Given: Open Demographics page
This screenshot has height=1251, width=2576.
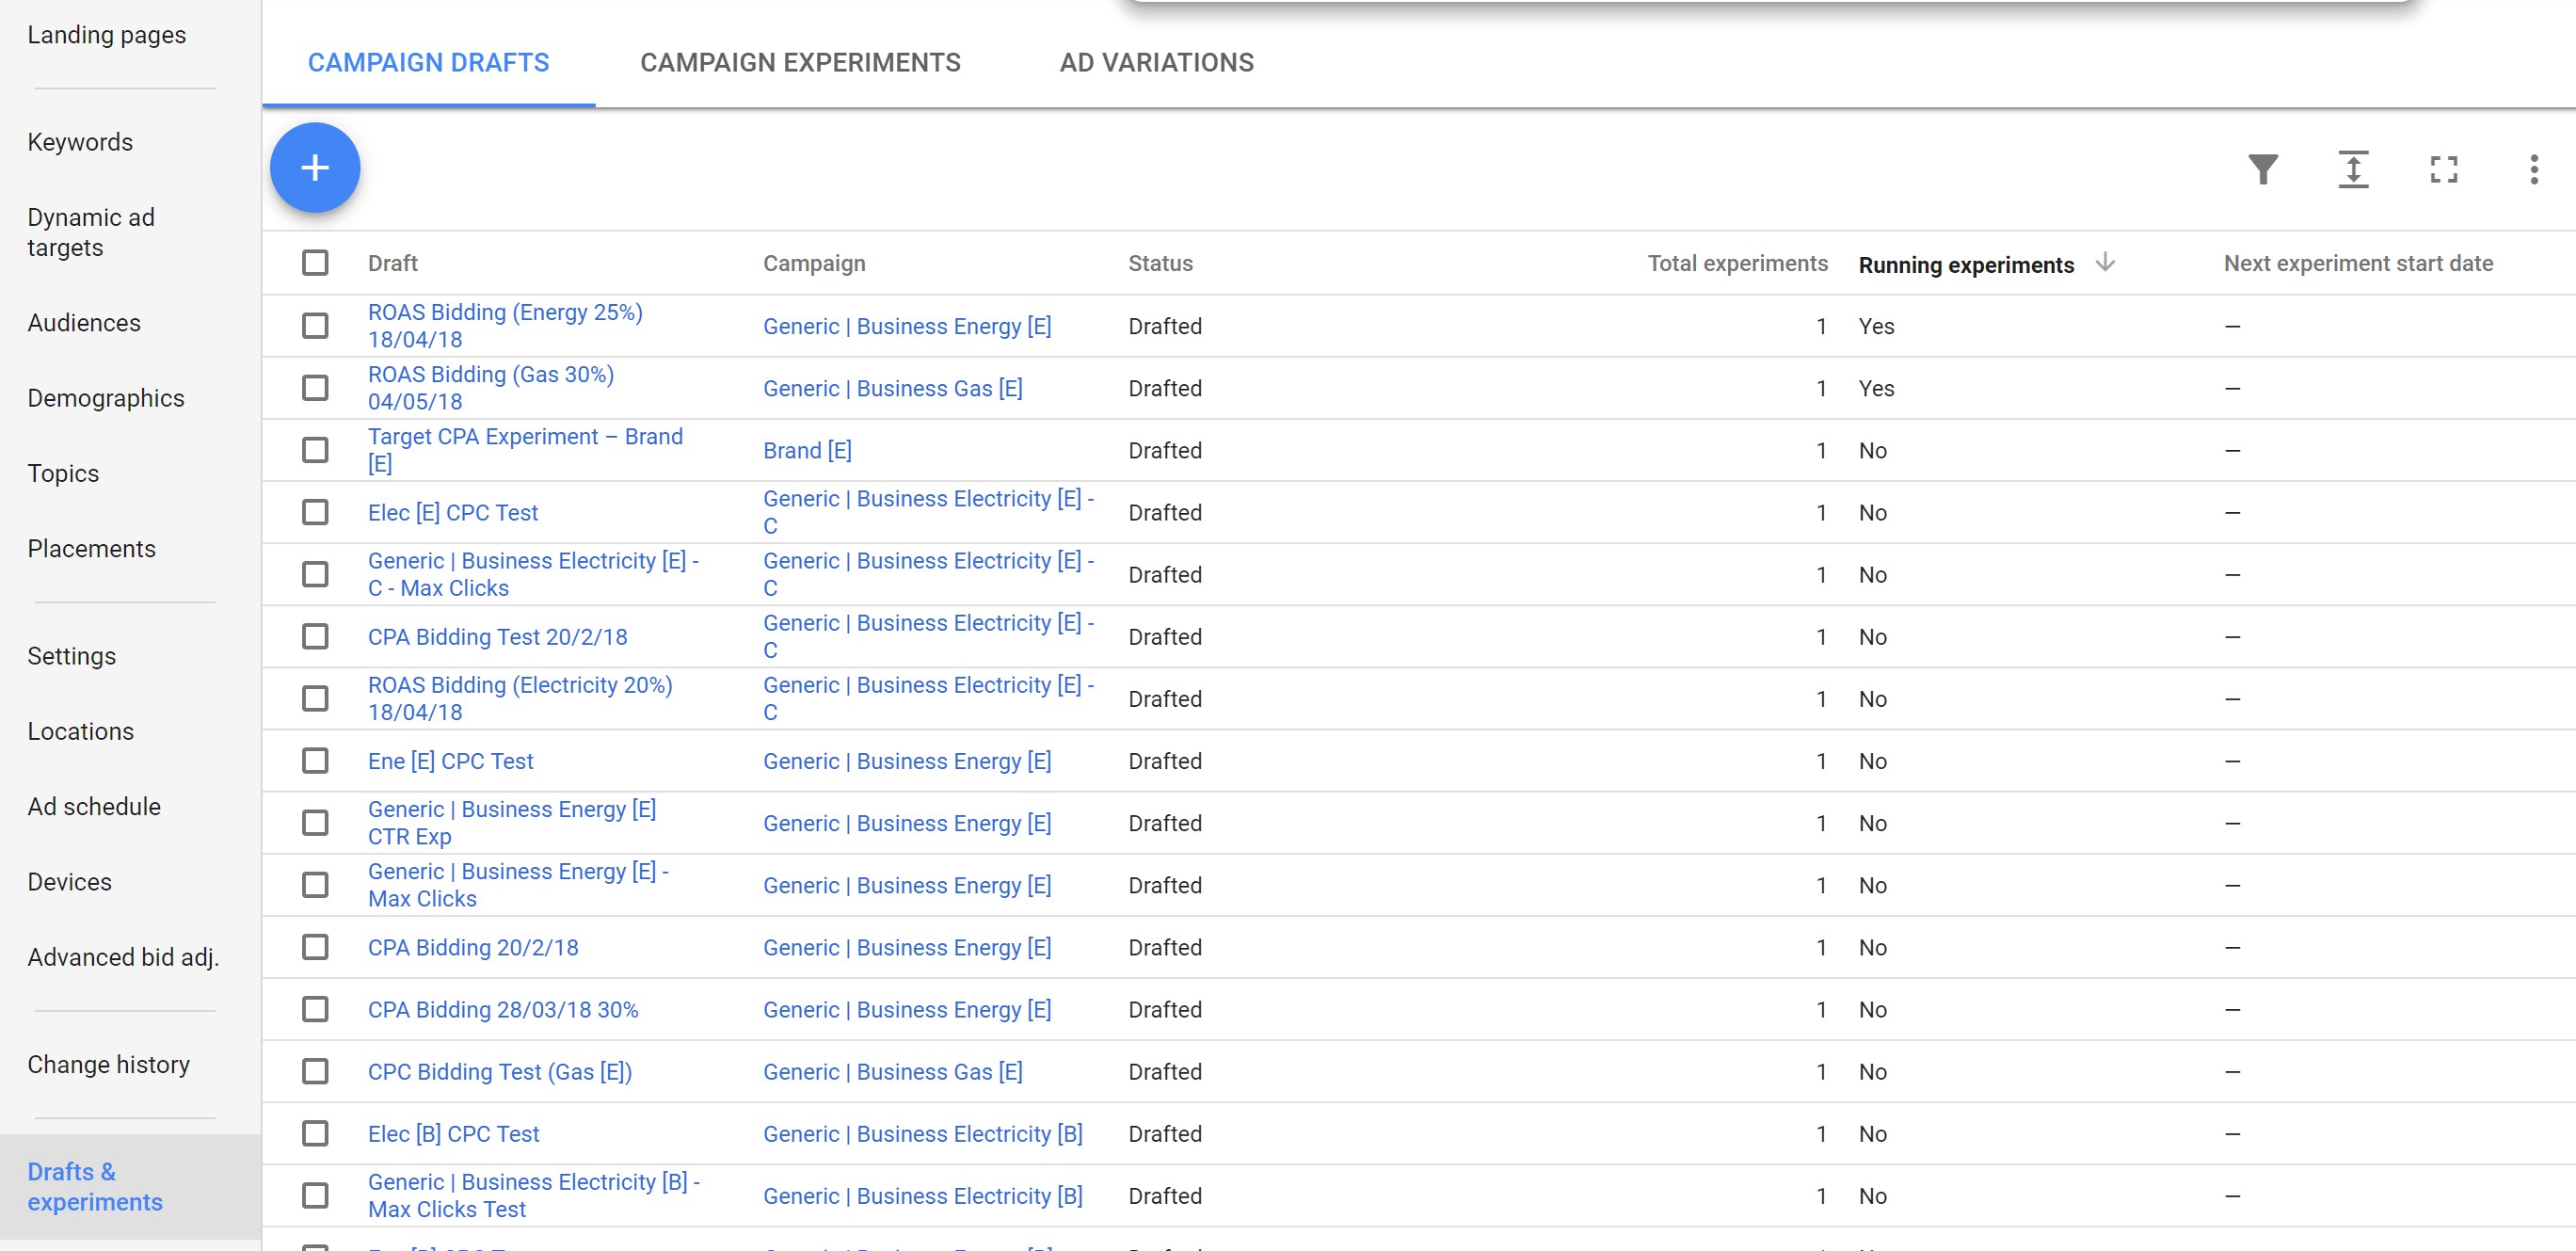Looking at the screenshot, I should [106, 398].
